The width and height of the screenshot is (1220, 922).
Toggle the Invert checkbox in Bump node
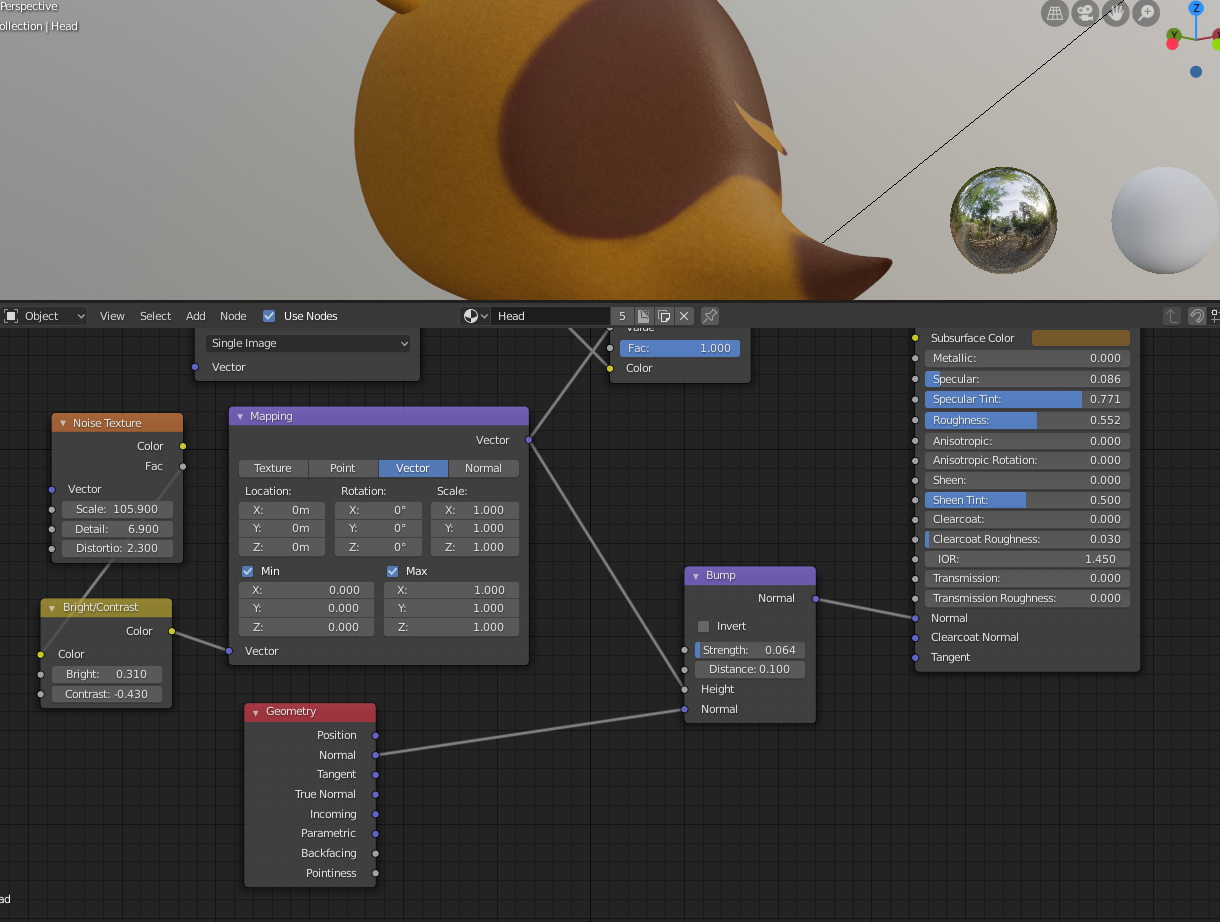[x=703, y=626]
